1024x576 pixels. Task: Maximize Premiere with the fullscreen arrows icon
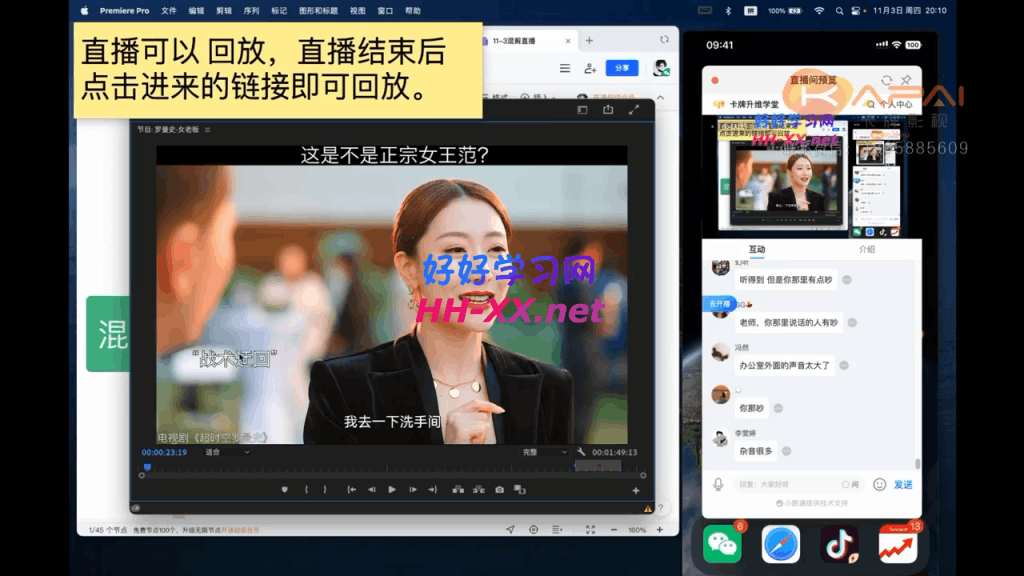pos(633,110)
